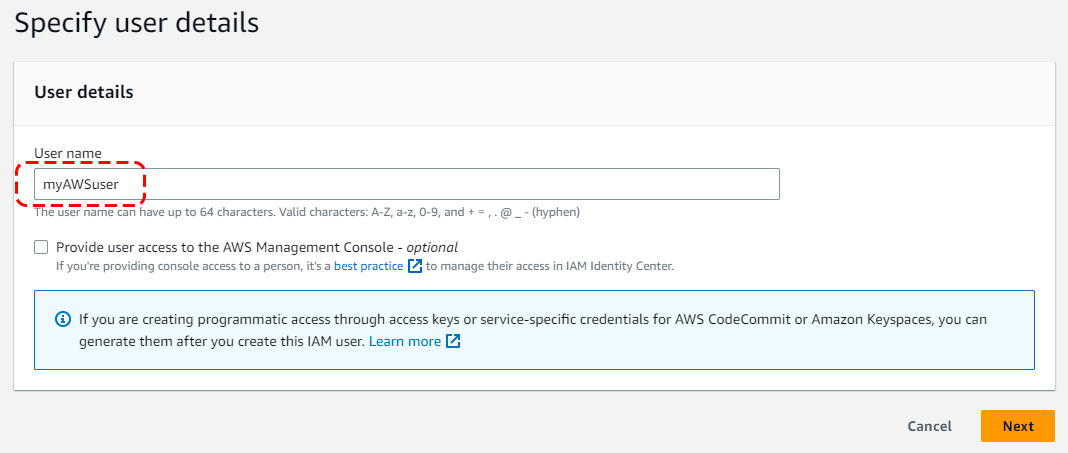This screenshot has height=453, width=1068.
Task: Open the "best practice" link
Action: [369, 266]
